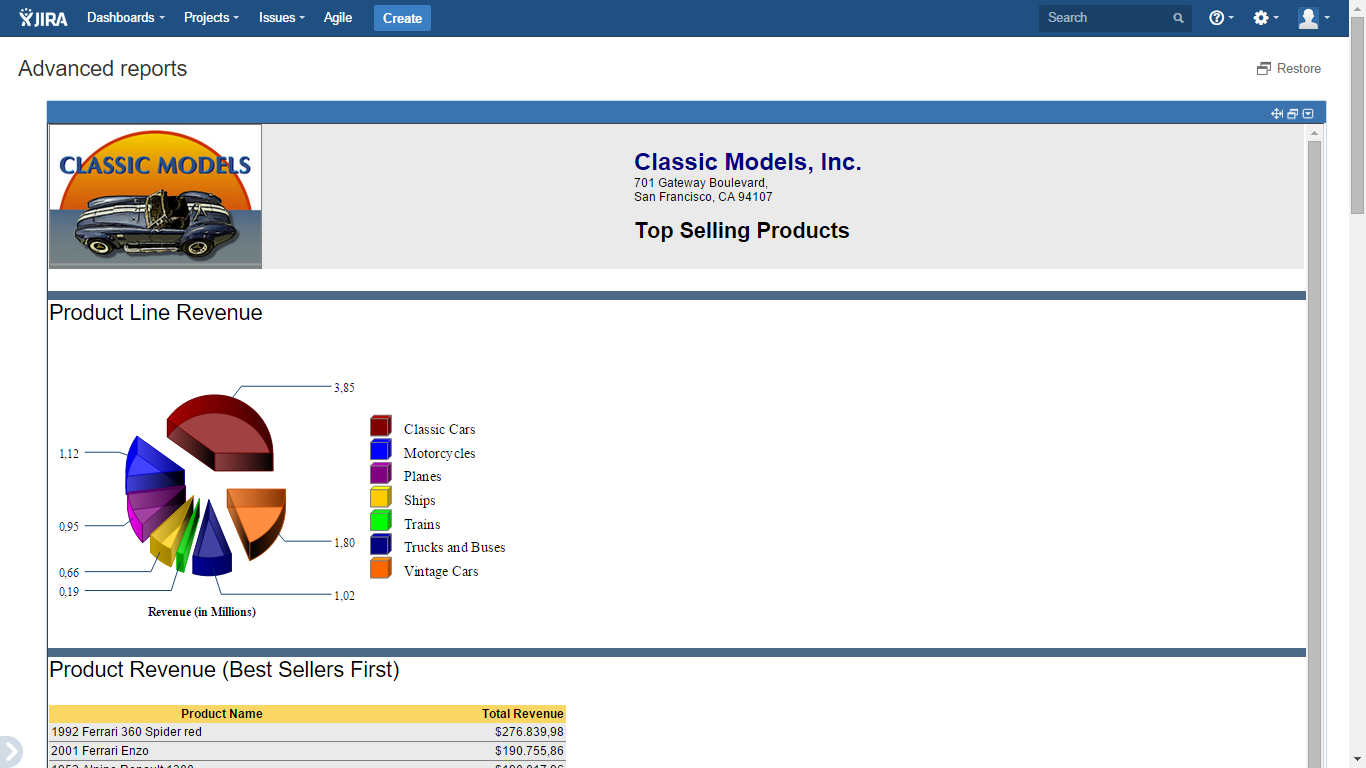Image resolution: width=1366 pixels, height=768 pixels.
Task: Click the Trucks and Buses legend swatch
Action: pos(381,545)
